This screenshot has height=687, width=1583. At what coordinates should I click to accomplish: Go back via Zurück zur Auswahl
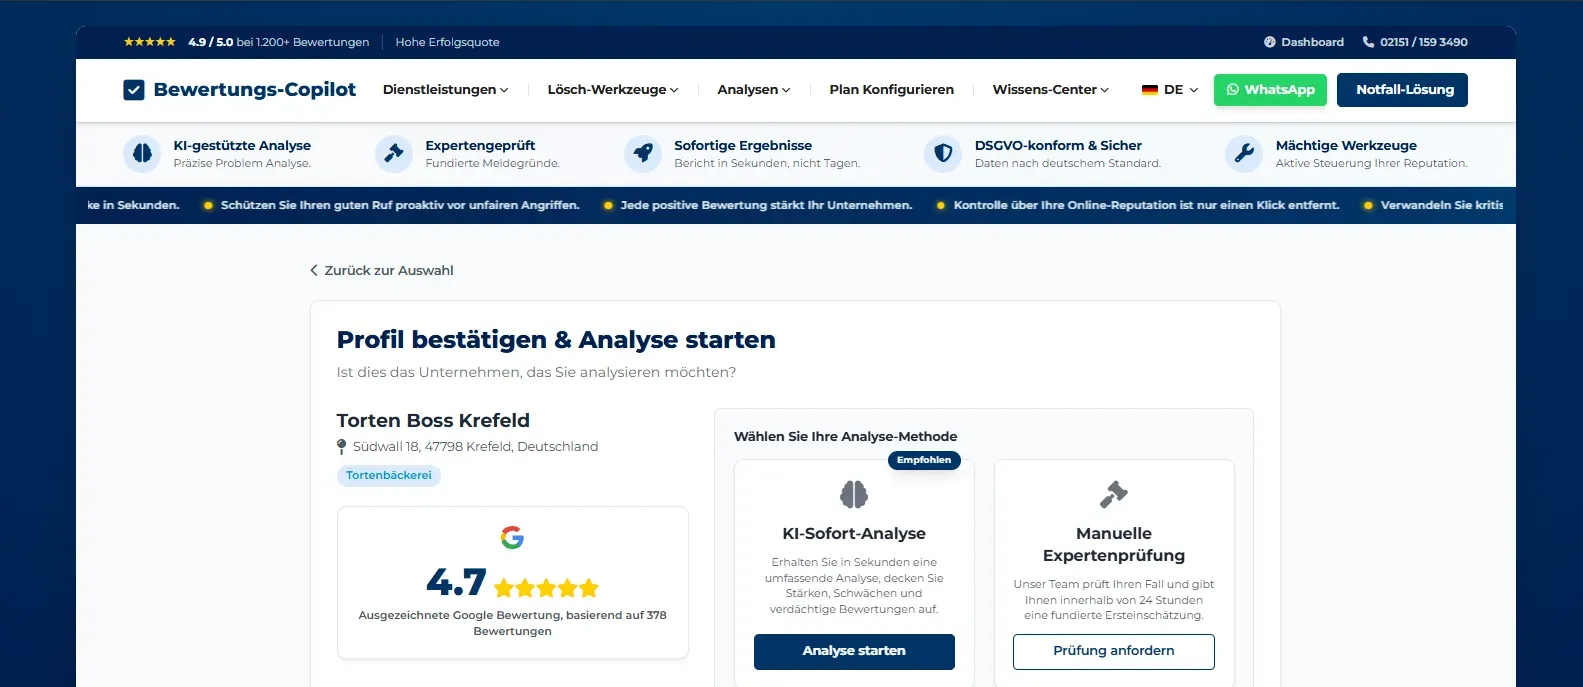tap(381, 271)
